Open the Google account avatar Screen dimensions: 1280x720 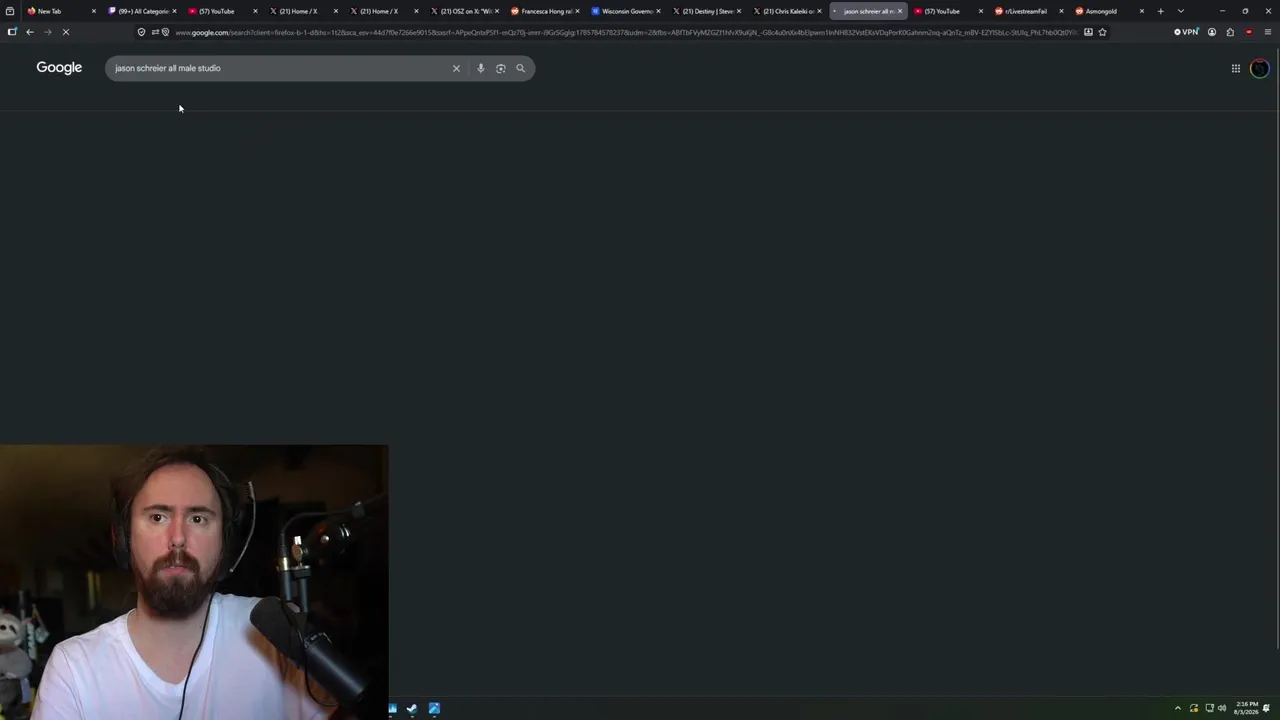pos(1259,68)
